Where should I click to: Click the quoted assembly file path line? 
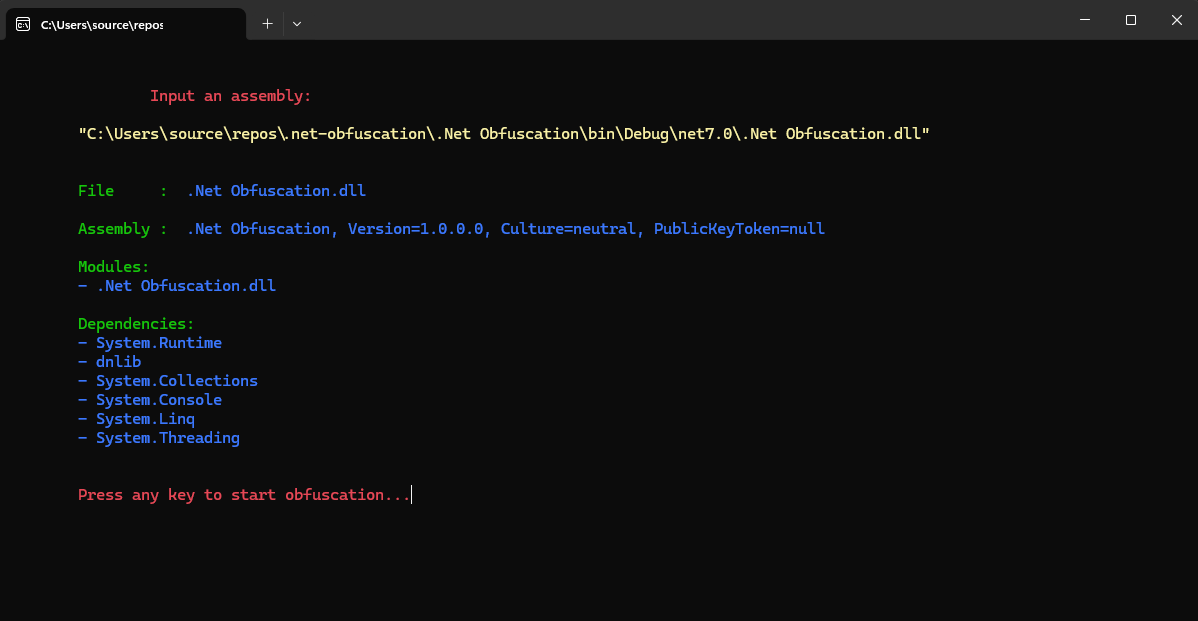[x=504, y=134]
